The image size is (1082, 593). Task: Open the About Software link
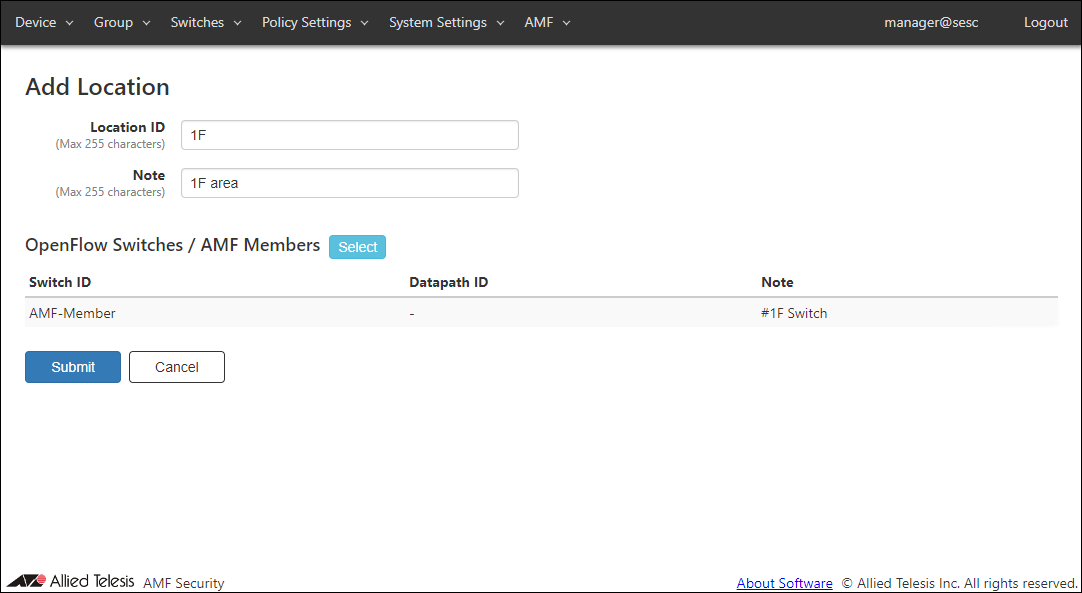pos(784,583)
